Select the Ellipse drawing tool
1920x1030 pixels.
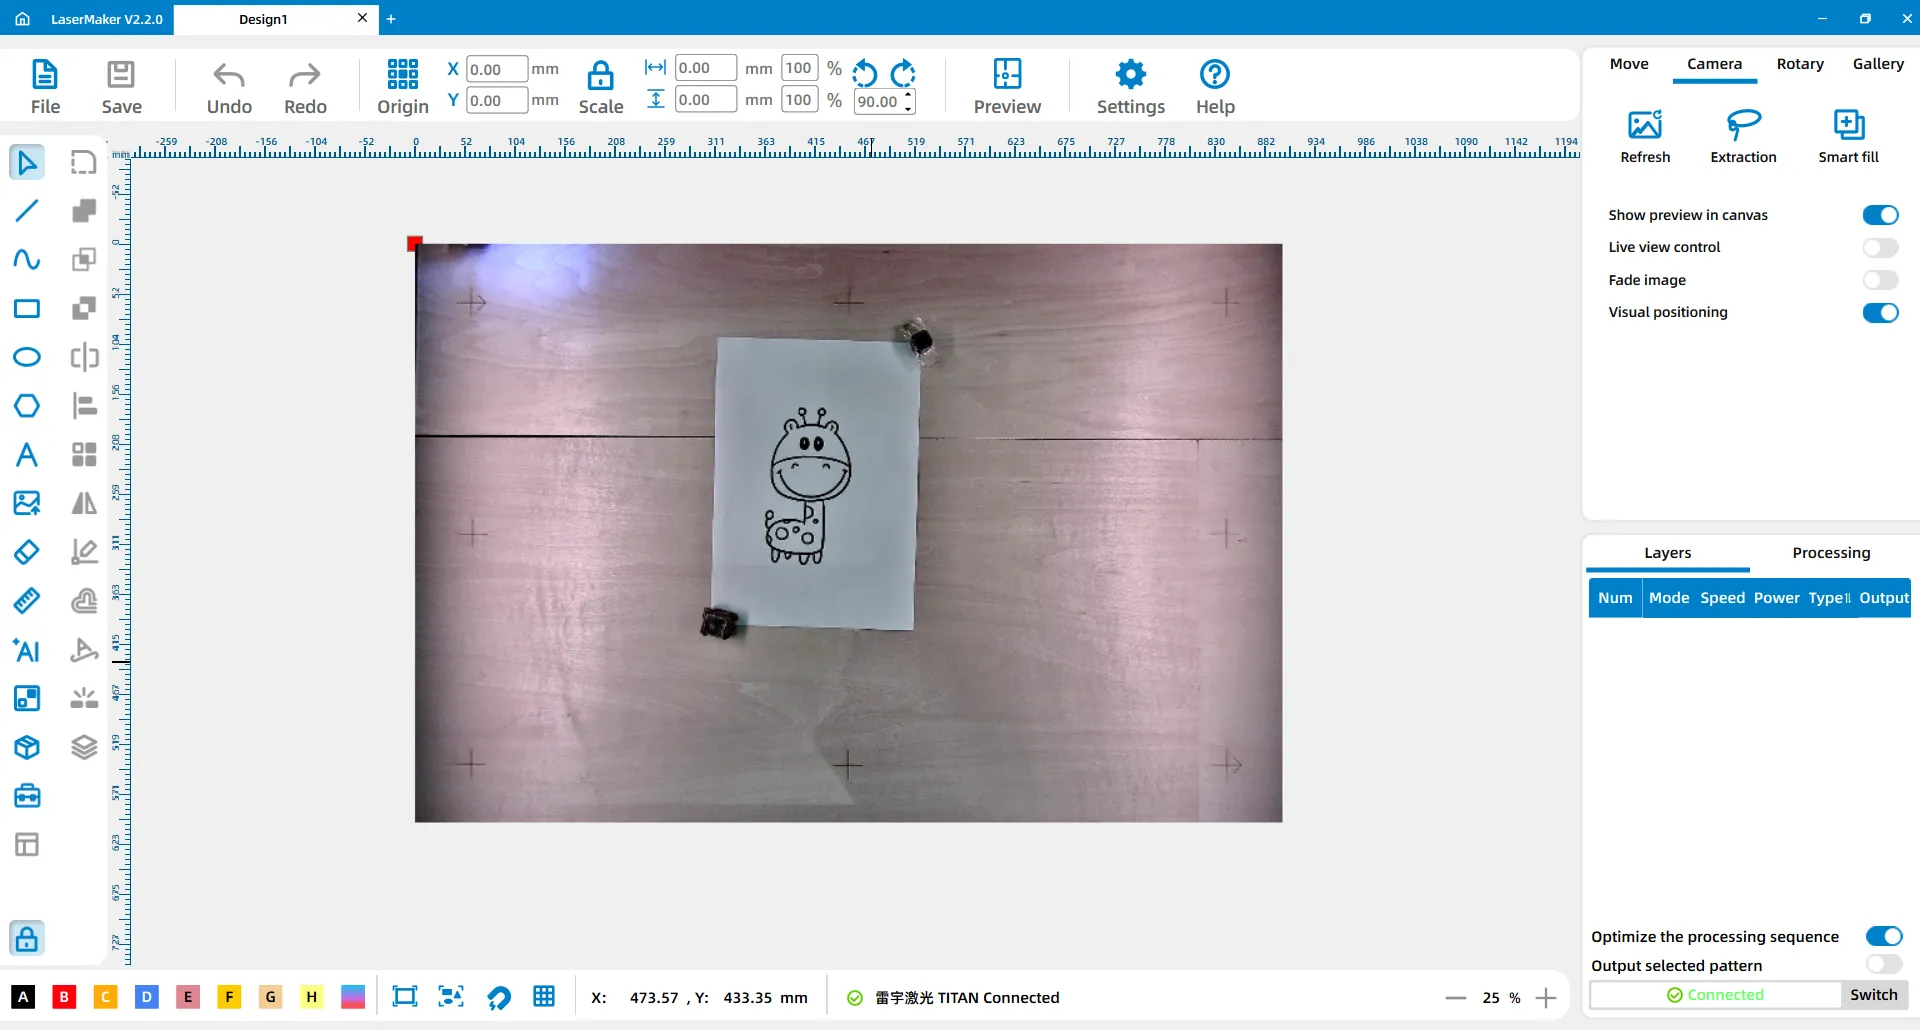[27, 357]
